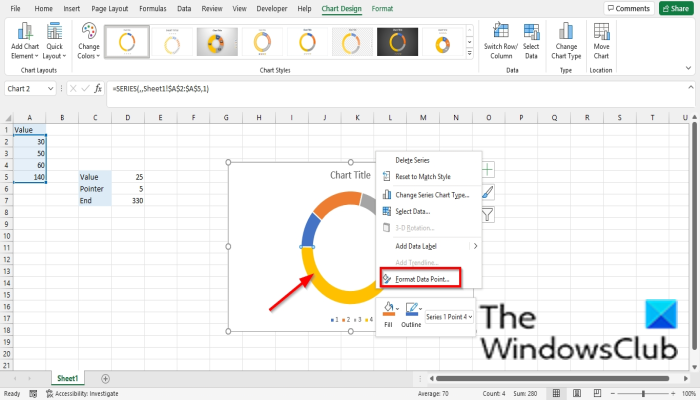
Task: Click the blue donut chart segment
Action: point(311,230)
